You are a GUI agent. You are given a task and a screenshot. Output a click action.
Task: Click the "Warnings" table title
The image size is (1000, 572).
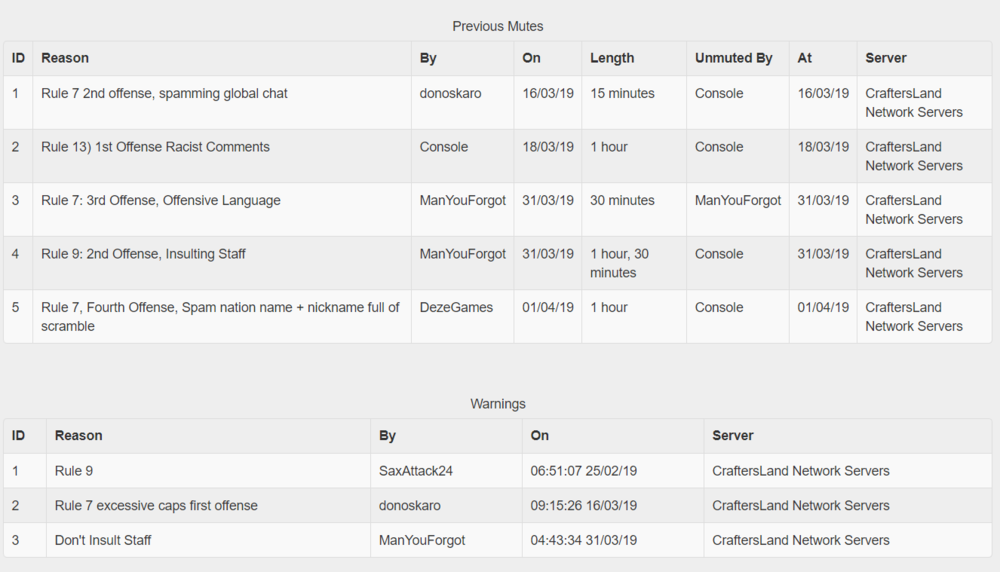pos(498,404)
